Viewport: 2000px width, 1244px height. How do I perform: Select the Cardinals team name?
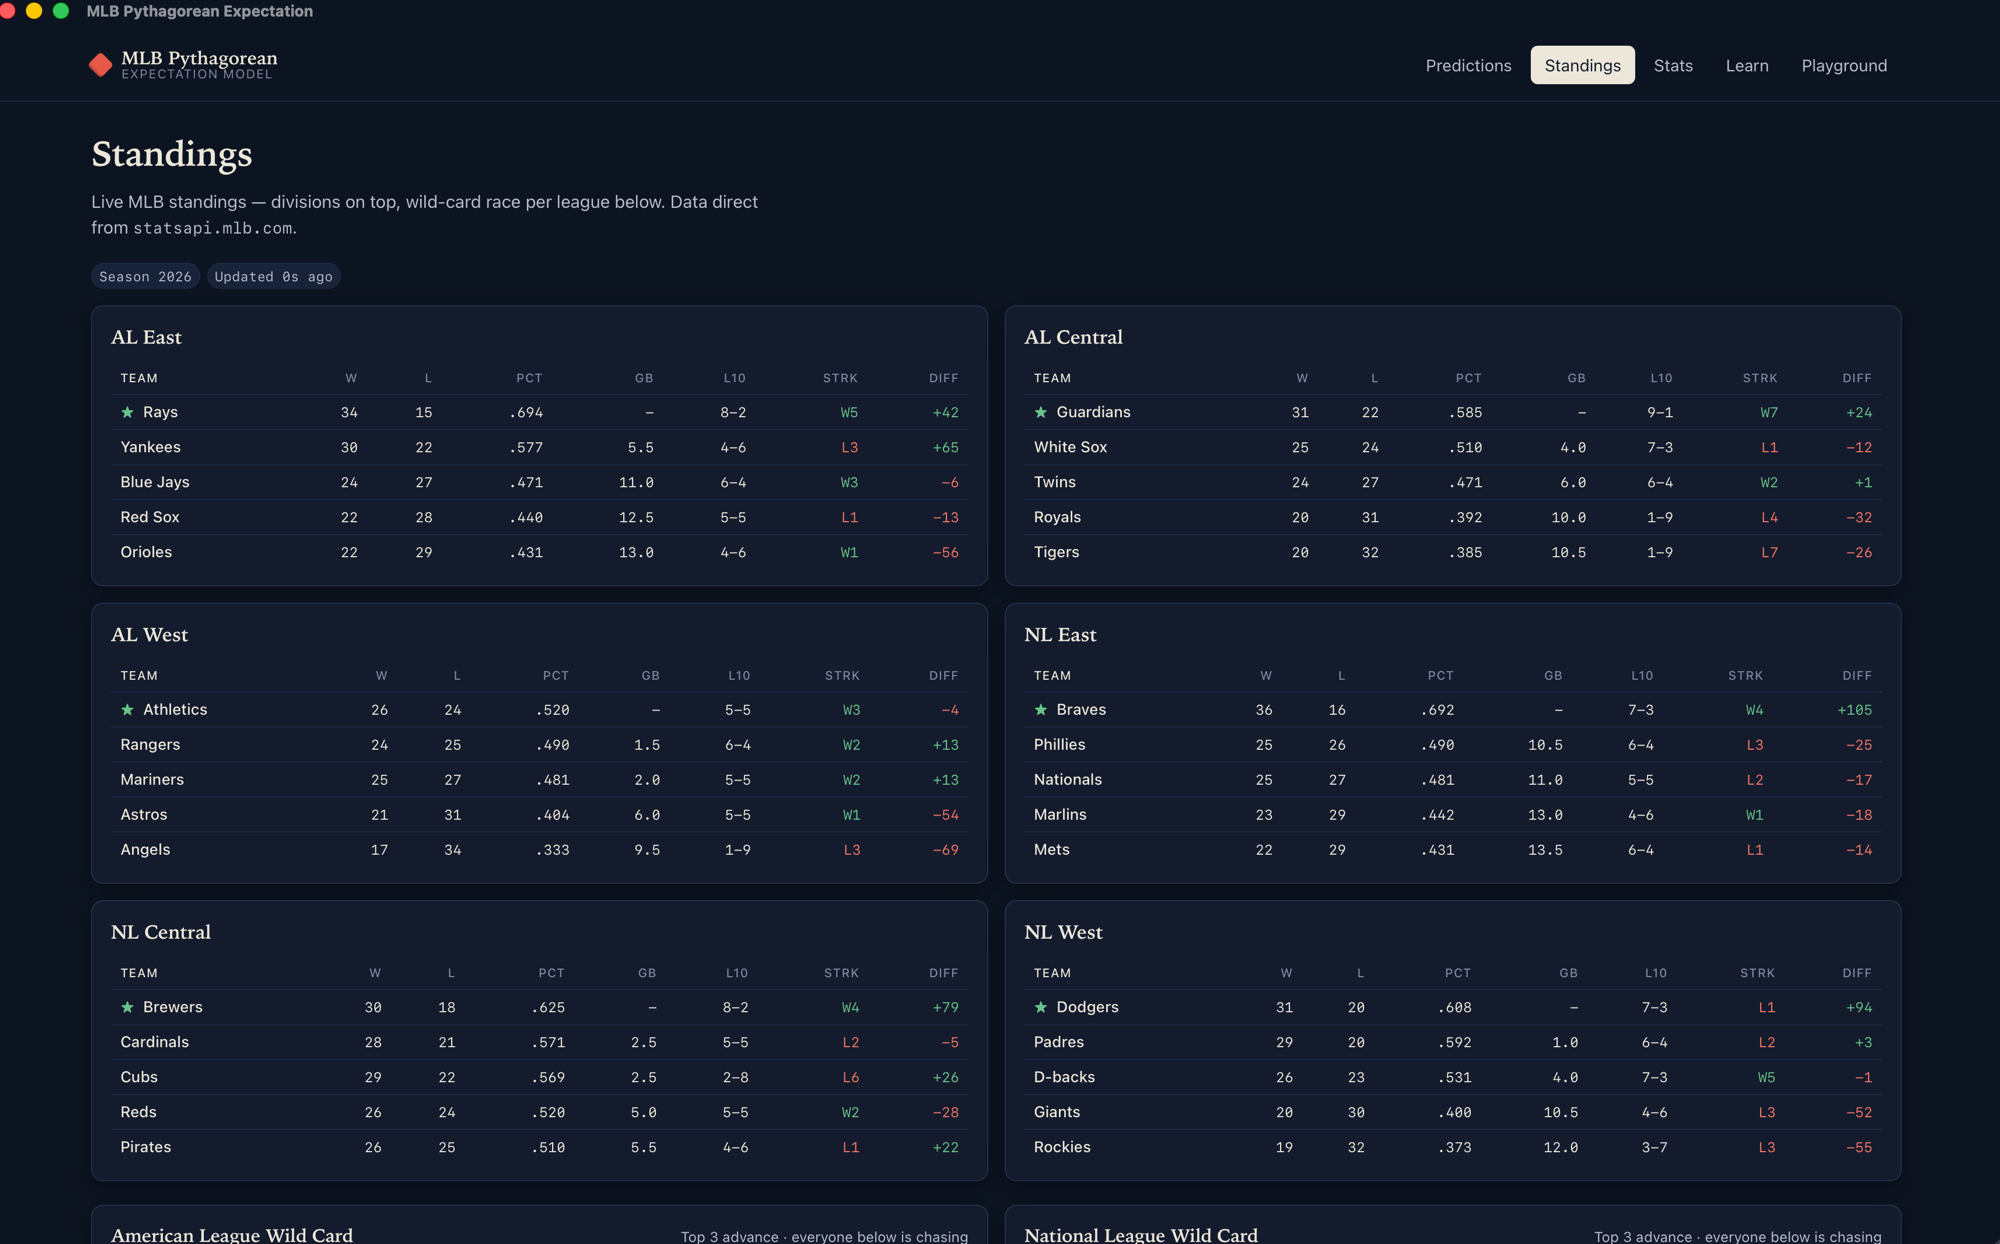click(x=154, y=1042)
